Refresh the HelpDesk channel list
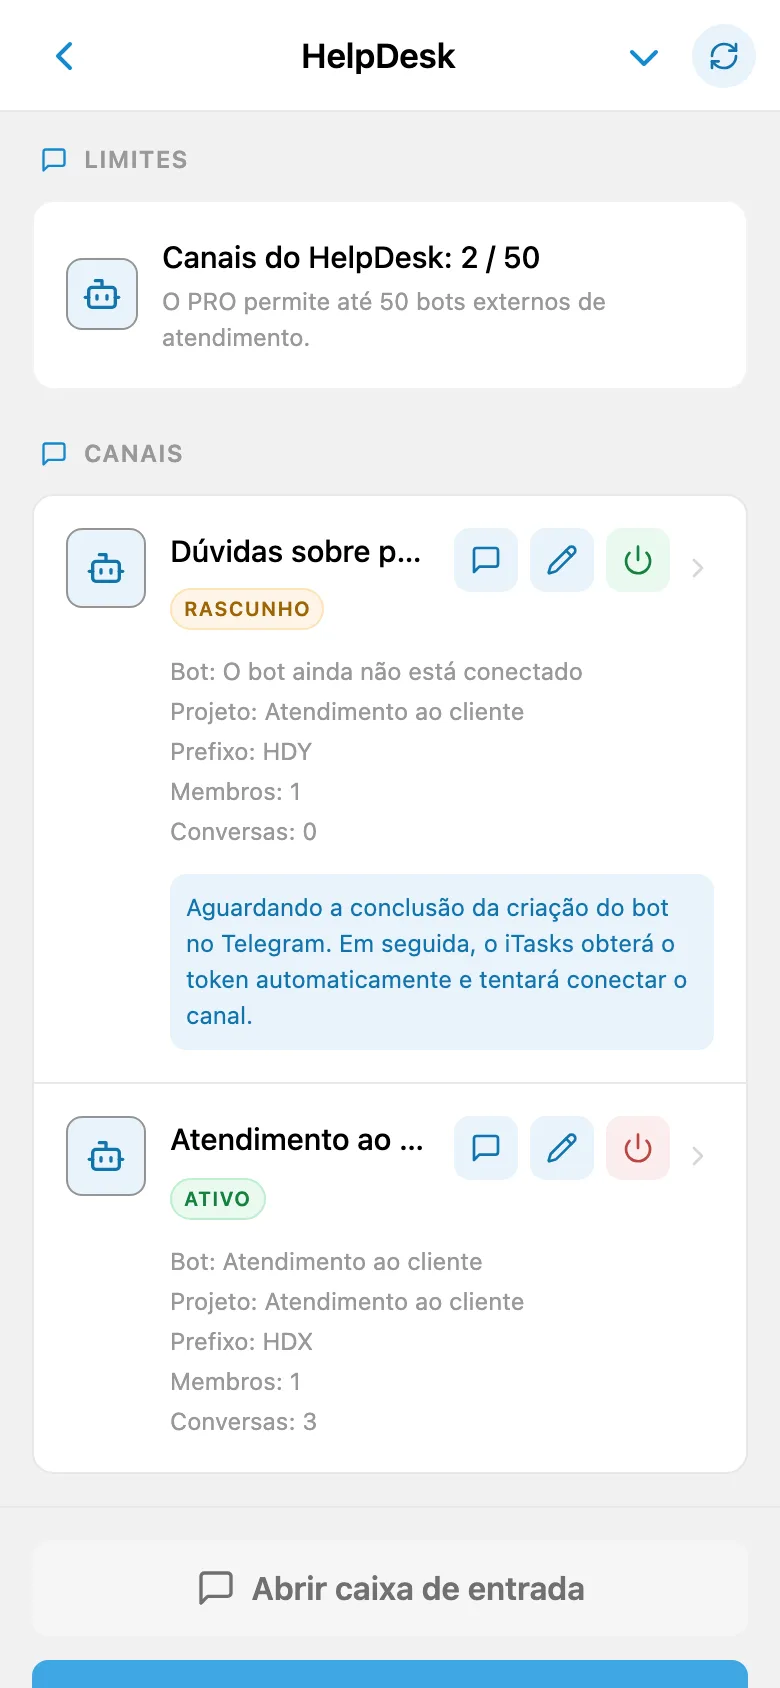780x1688 pixels. tap(724, 56)
